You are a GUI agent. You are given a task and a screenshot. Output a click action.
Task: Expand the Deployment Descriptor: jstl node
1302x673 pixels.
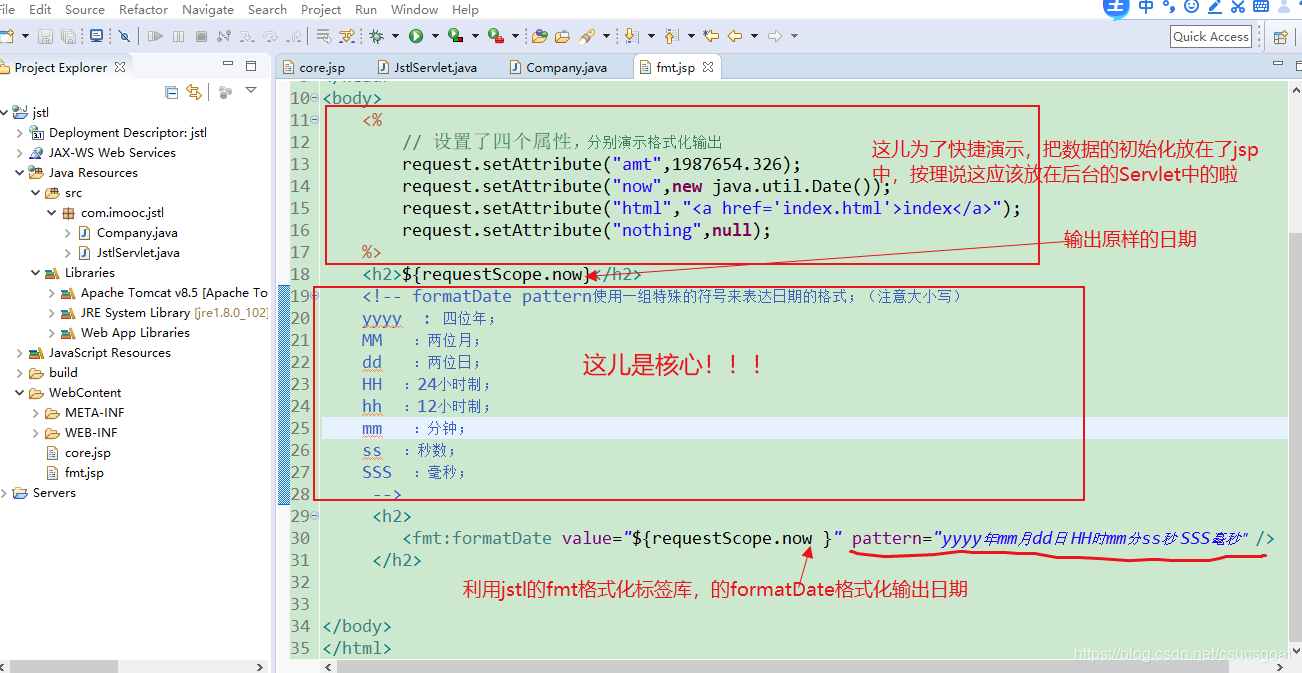[x=20, y=132]
